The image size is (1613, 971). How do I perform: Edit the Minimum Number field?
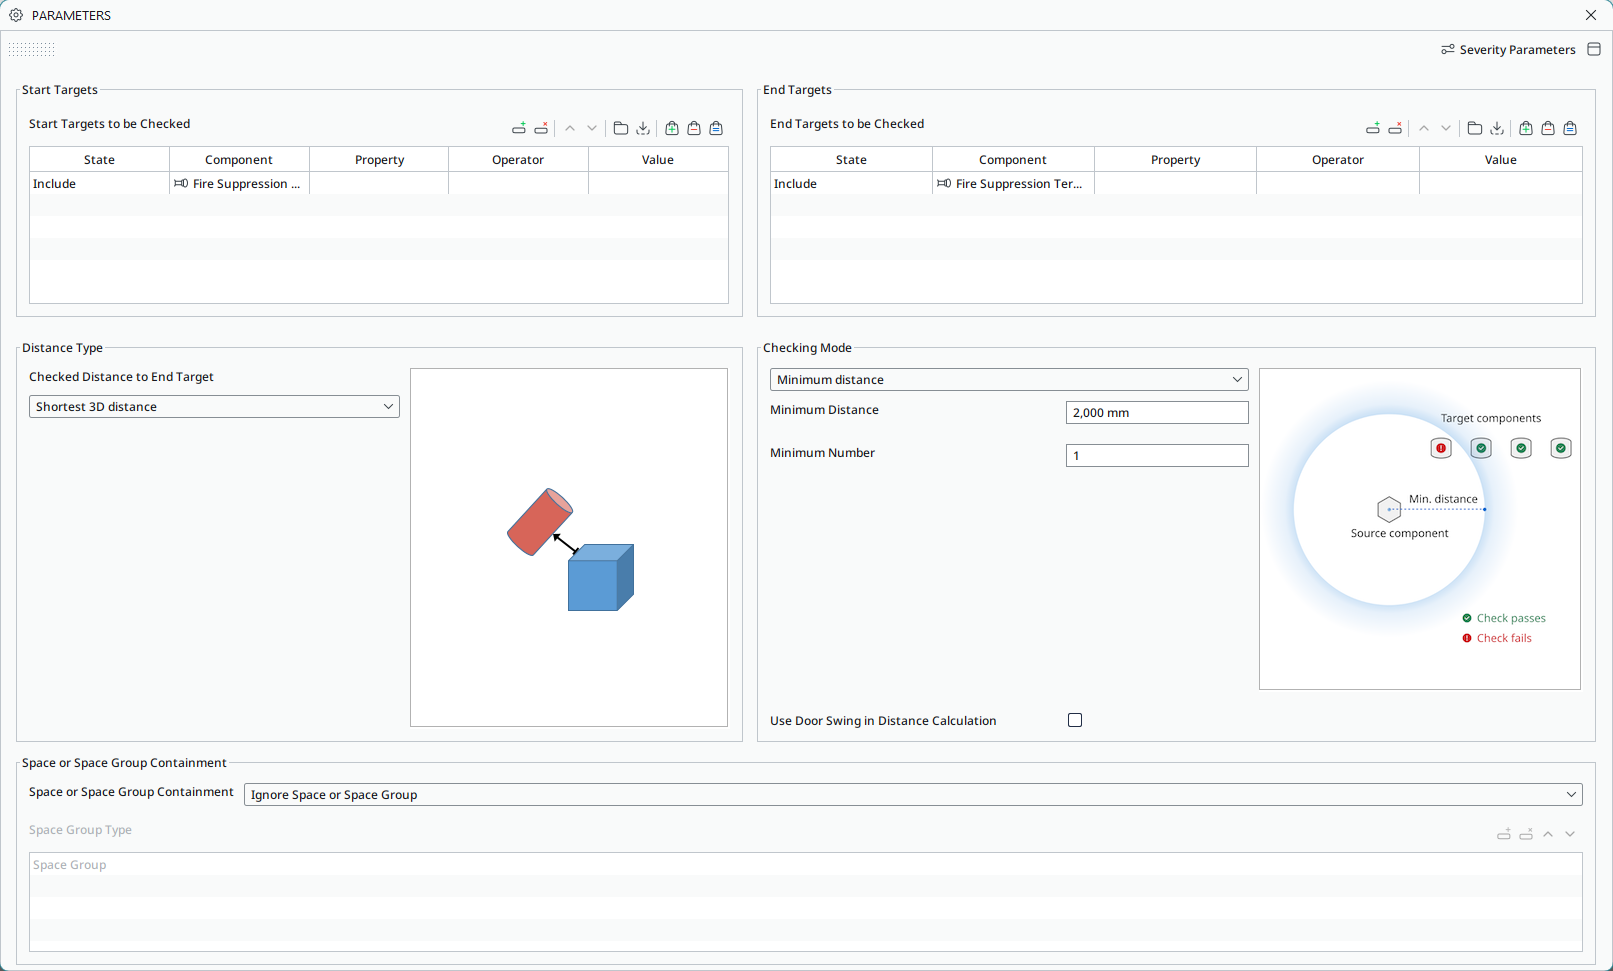click(x=1157, y=456)
